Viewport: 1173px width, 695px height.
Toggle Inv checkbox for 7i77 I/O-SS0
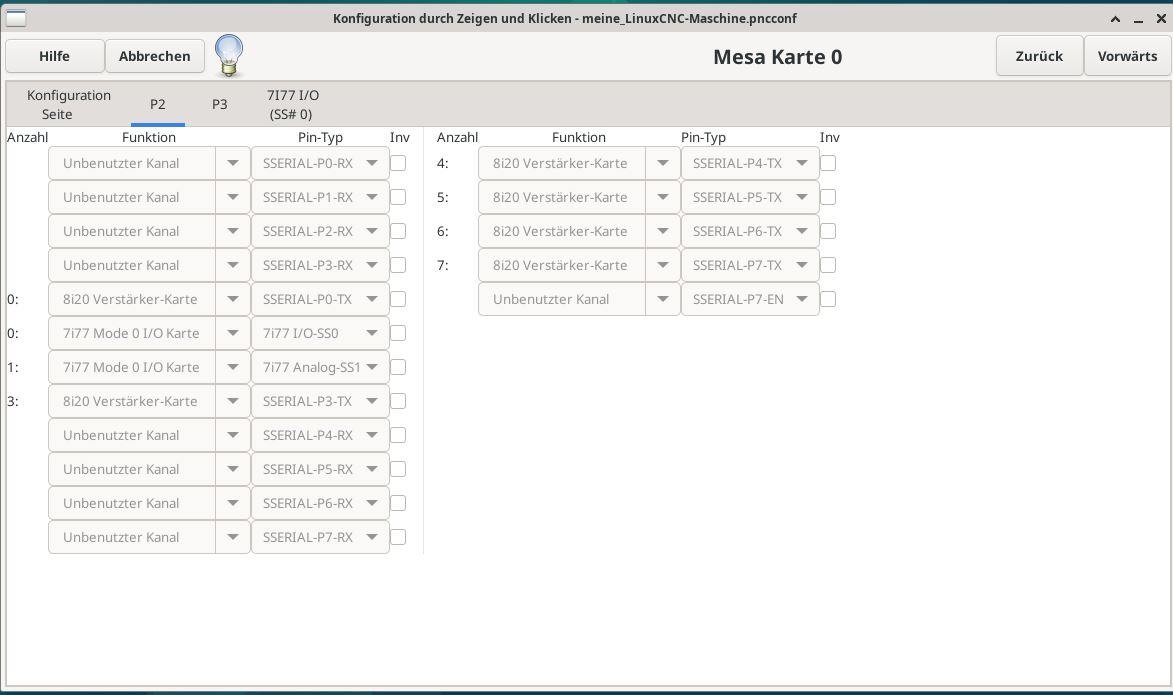coord(398,333)
